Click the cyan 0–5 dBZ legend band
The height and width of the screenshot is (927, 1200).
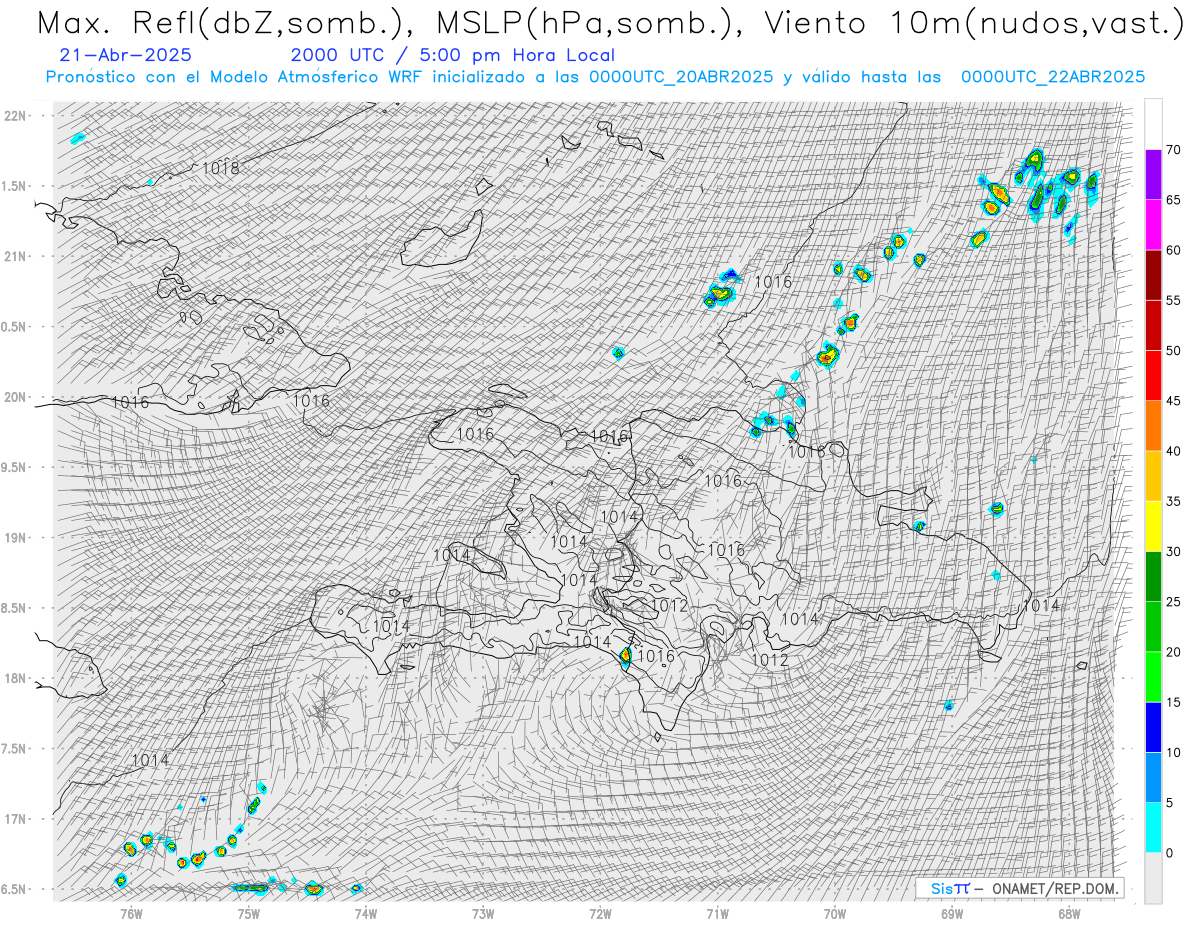pos(1153,827)
